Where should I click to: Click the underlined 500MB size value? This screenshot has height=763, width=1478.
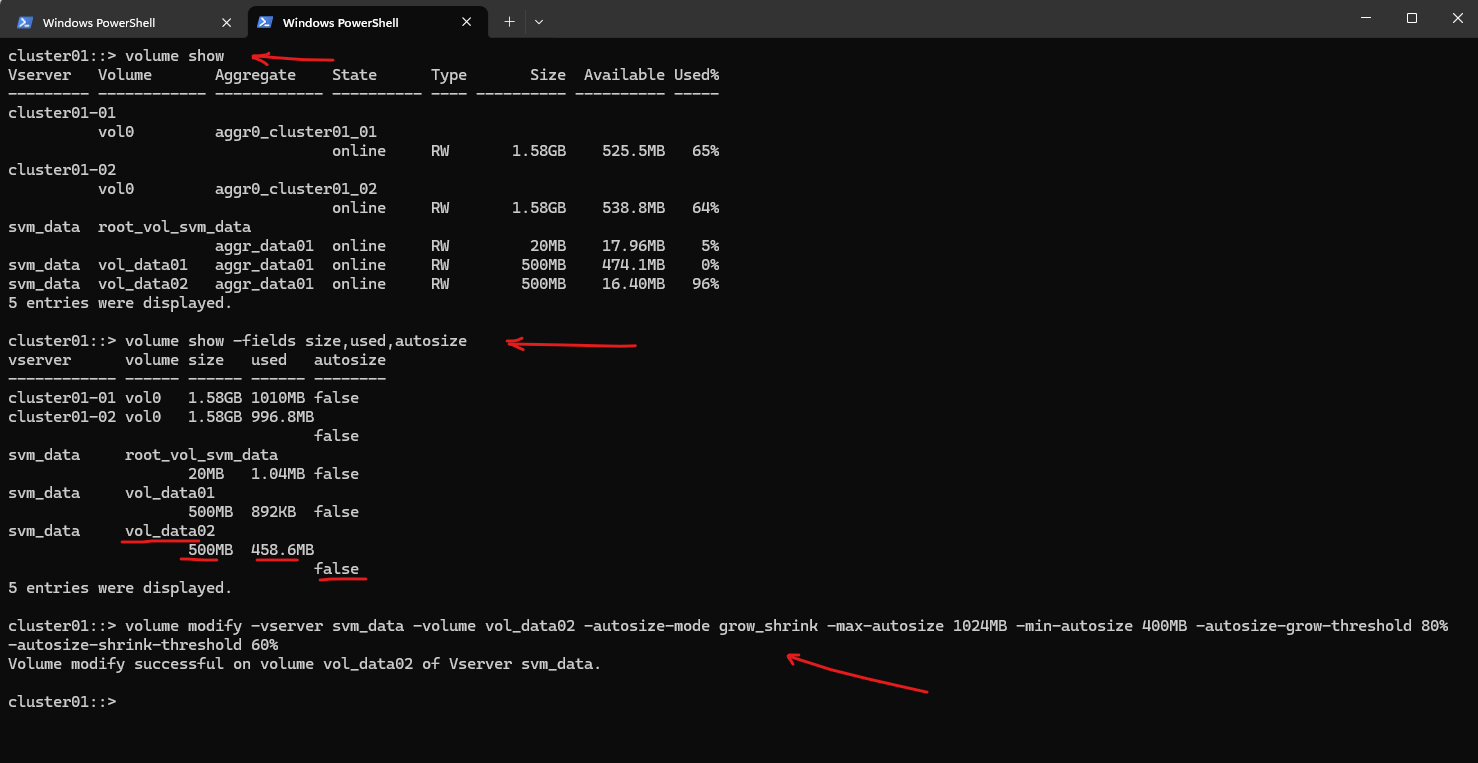click(x=210, y=550)
